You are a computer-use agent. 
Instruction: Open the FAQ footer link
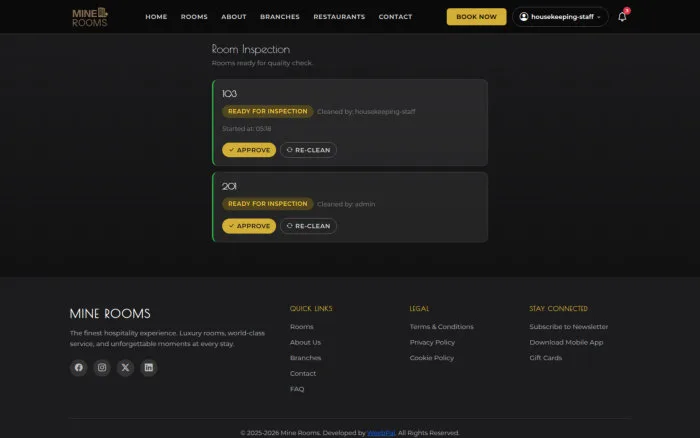click(297, 389)
